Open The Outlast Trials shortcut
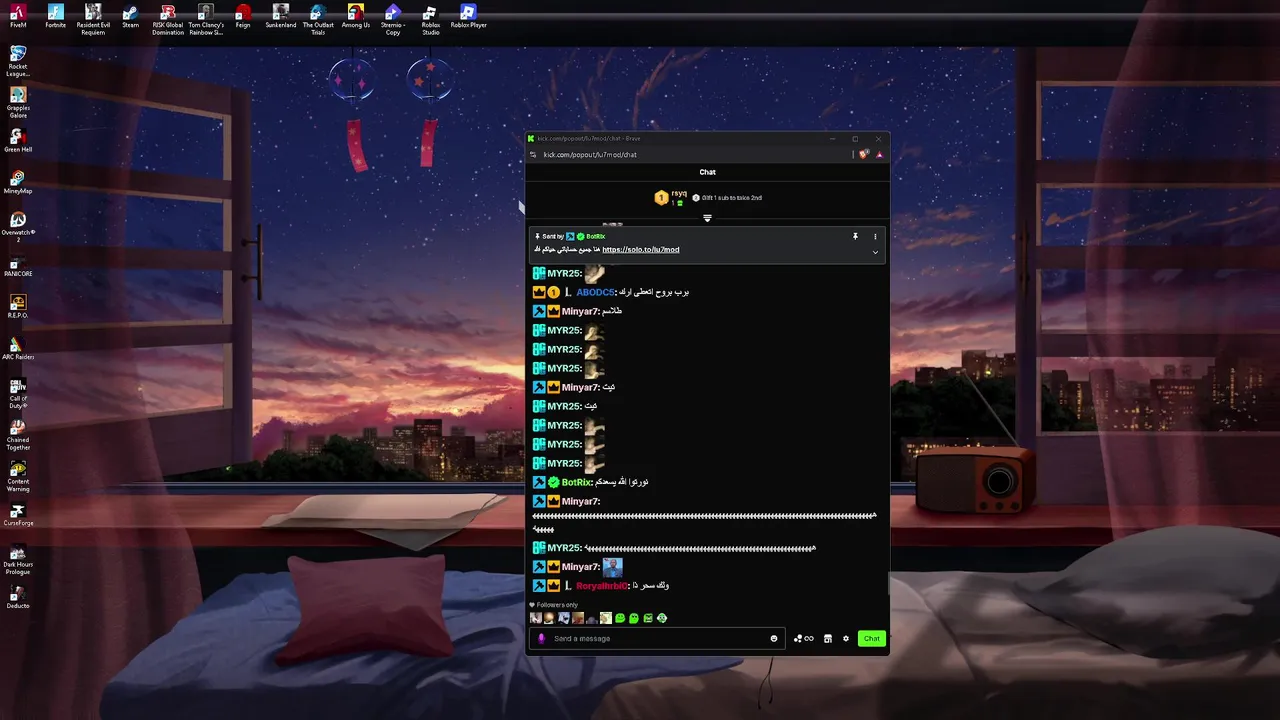The image size is (1280, 720). pos(318,19)
